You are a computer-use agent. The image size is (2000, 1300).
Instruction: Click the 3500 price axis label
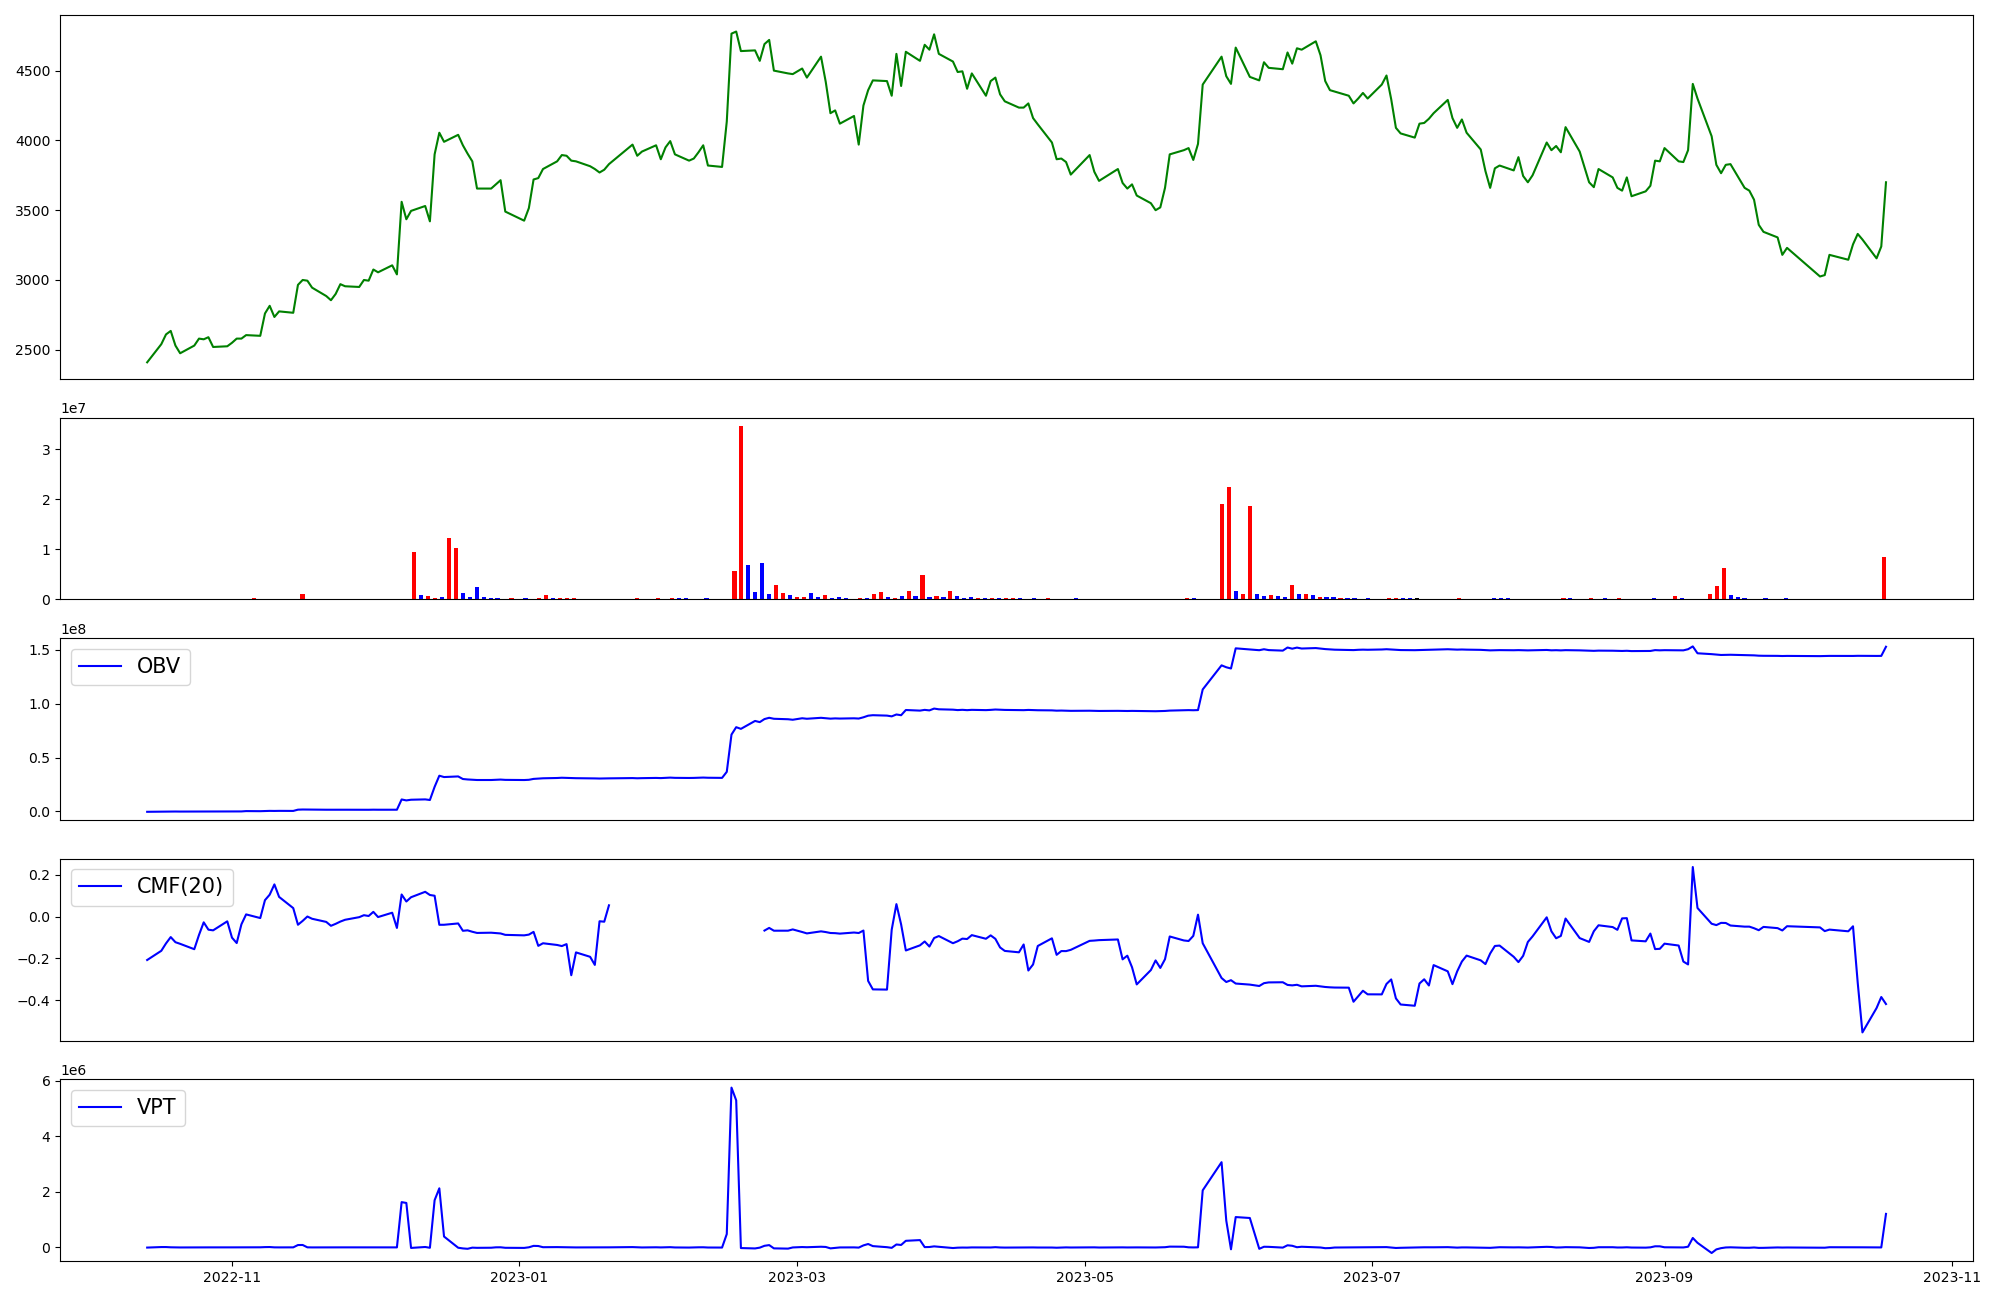[x=32, y=211]
